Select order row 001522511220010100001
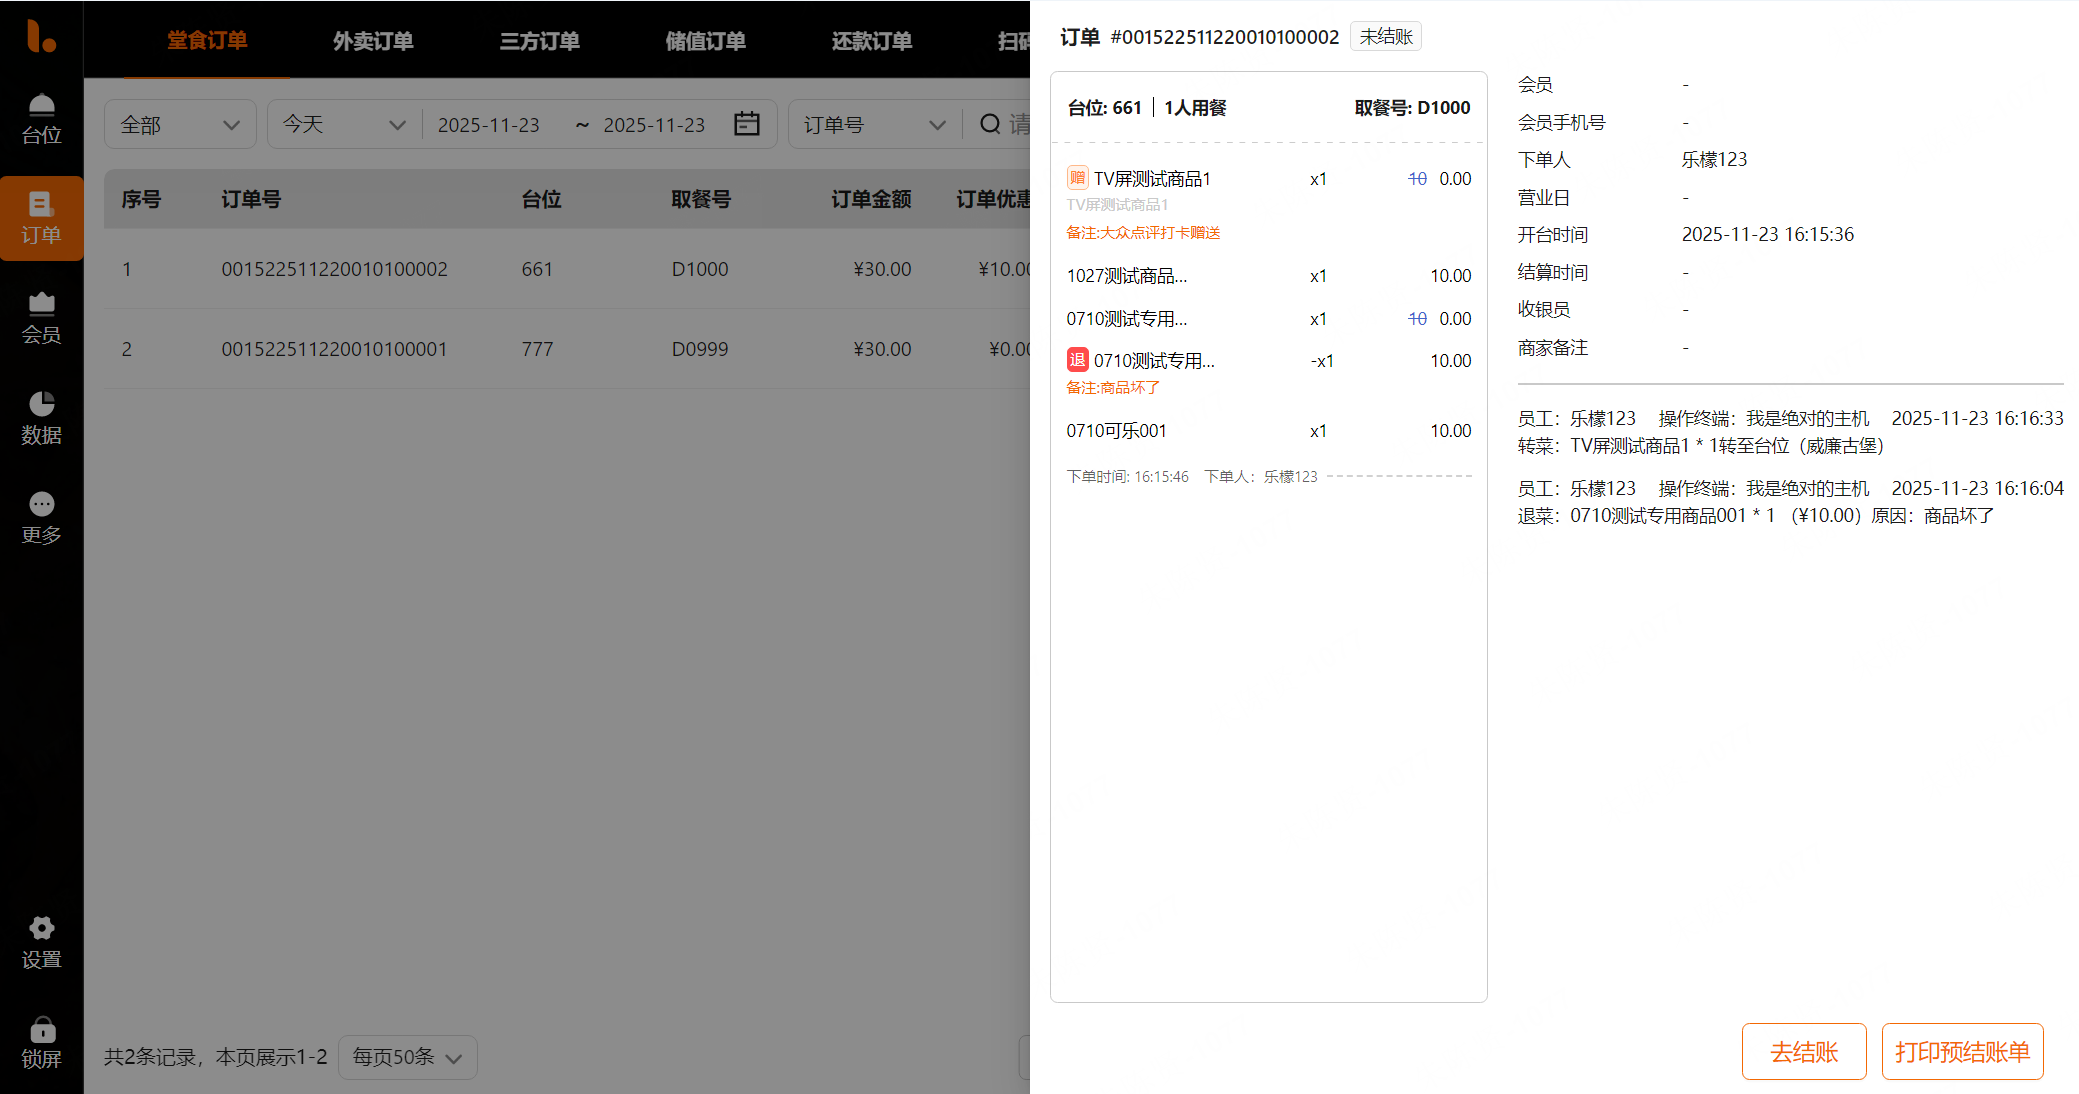 (x=334, y=349)
